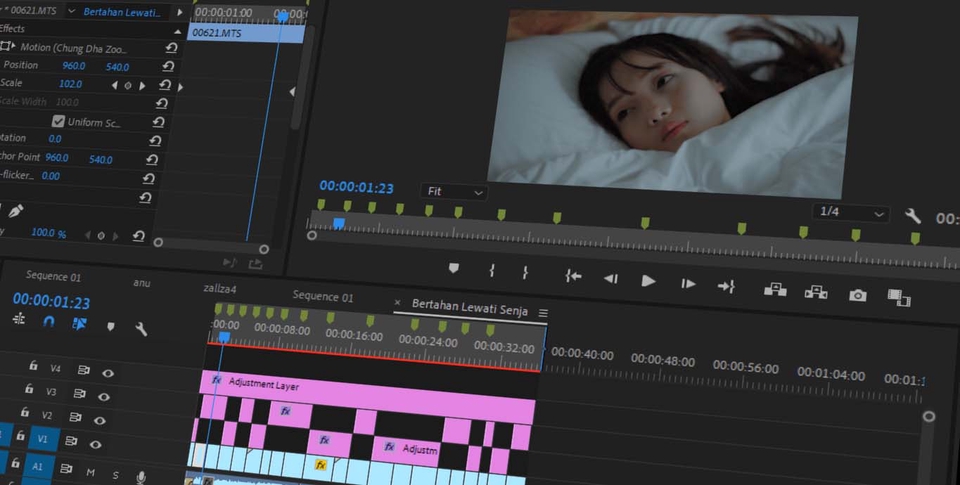Toggle lock on V3 track
960x485 pixels.
coord(29,388)
